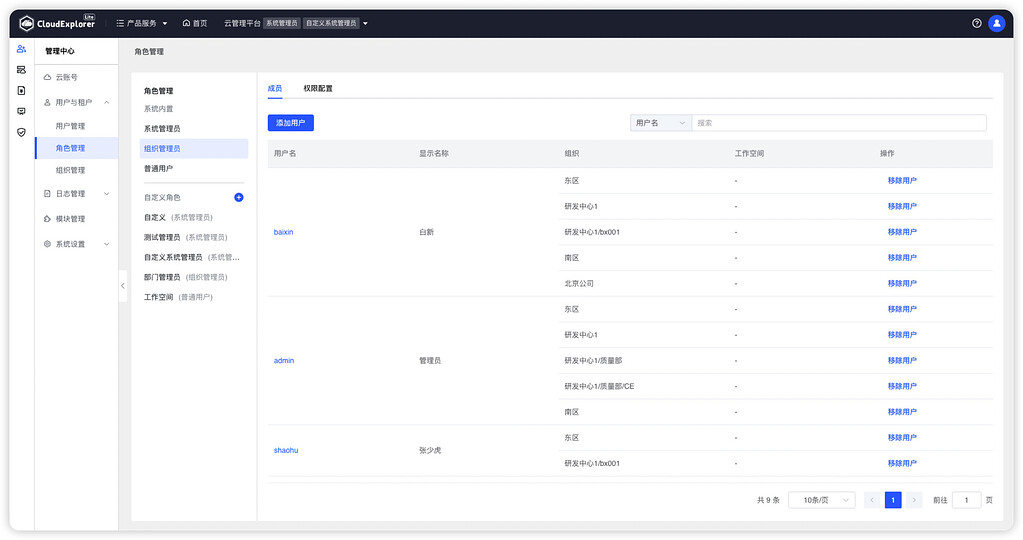Open the baixin username link
Screen dimensions: 1023x540
(283, 232)
